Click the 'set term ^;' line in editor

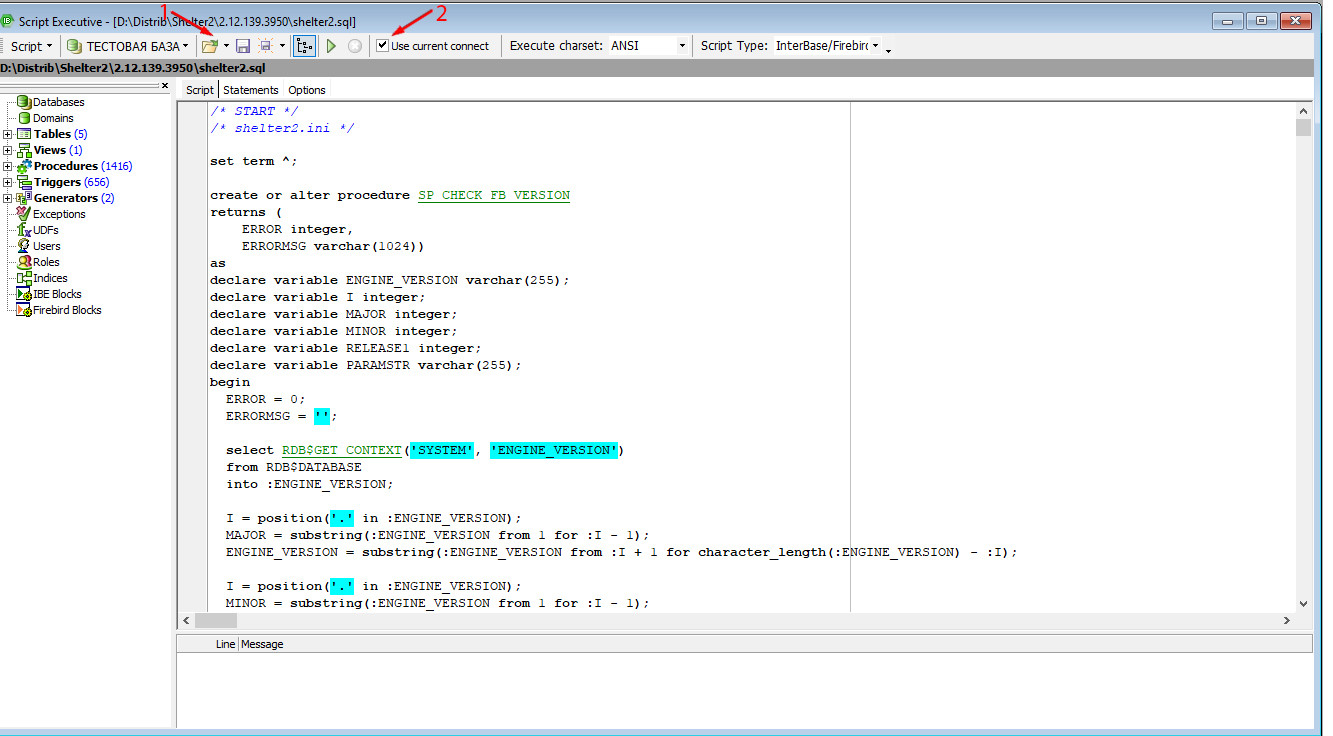pos(254,161)
